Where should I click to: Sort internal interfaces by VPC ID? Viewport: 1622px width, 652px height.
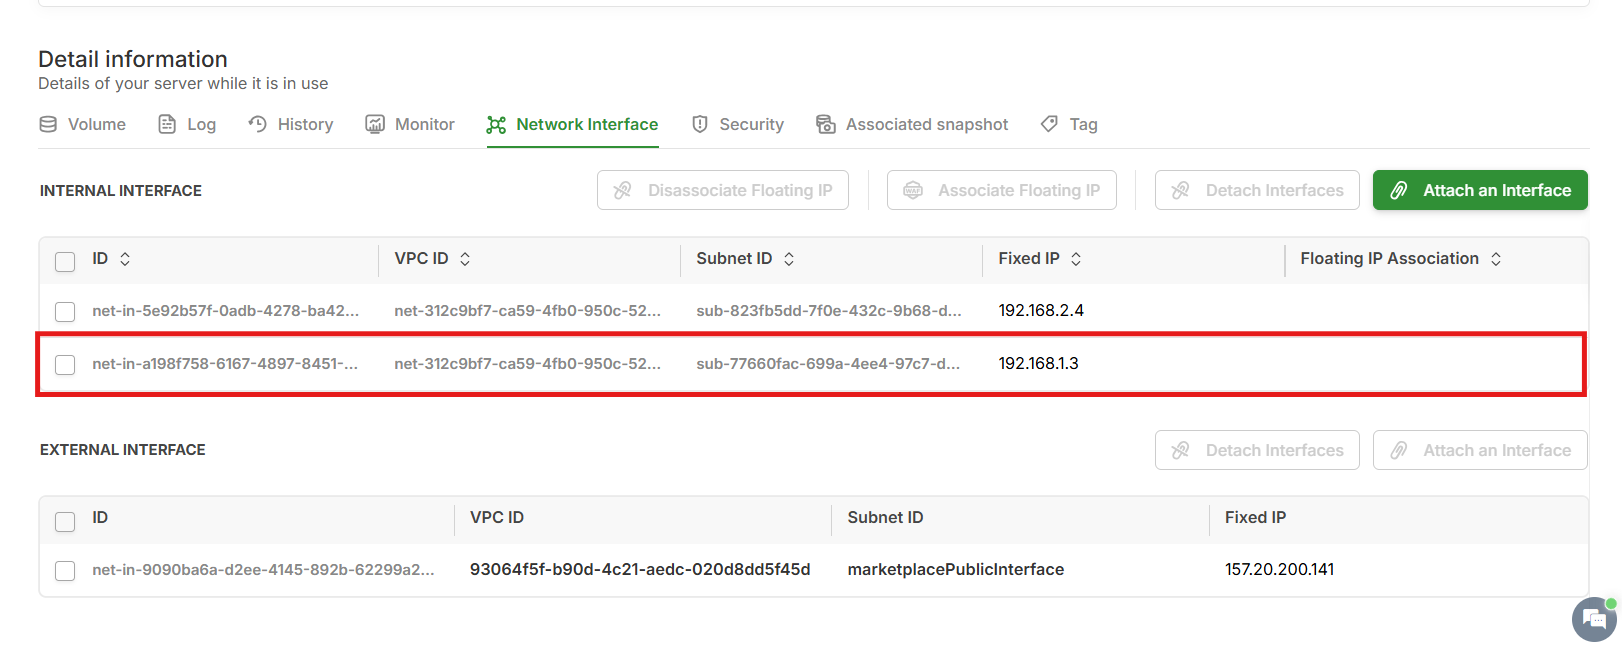tap(465, 259)
